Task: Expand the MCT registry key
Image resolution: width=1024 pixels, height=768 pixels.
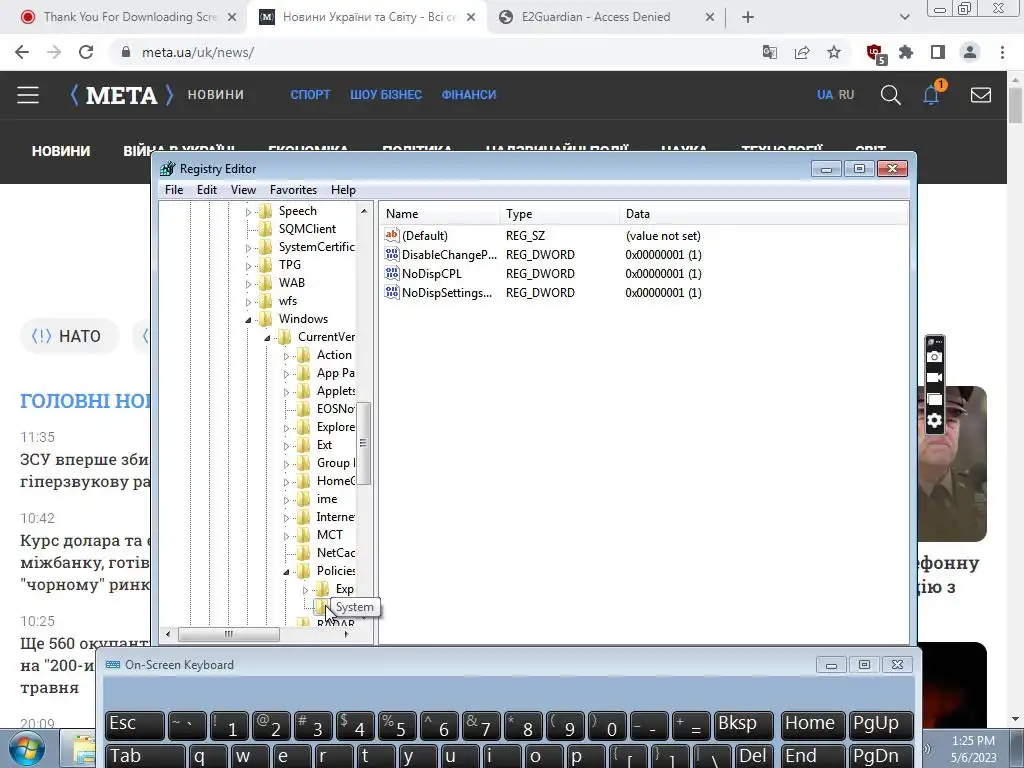Action: point(286,536)
